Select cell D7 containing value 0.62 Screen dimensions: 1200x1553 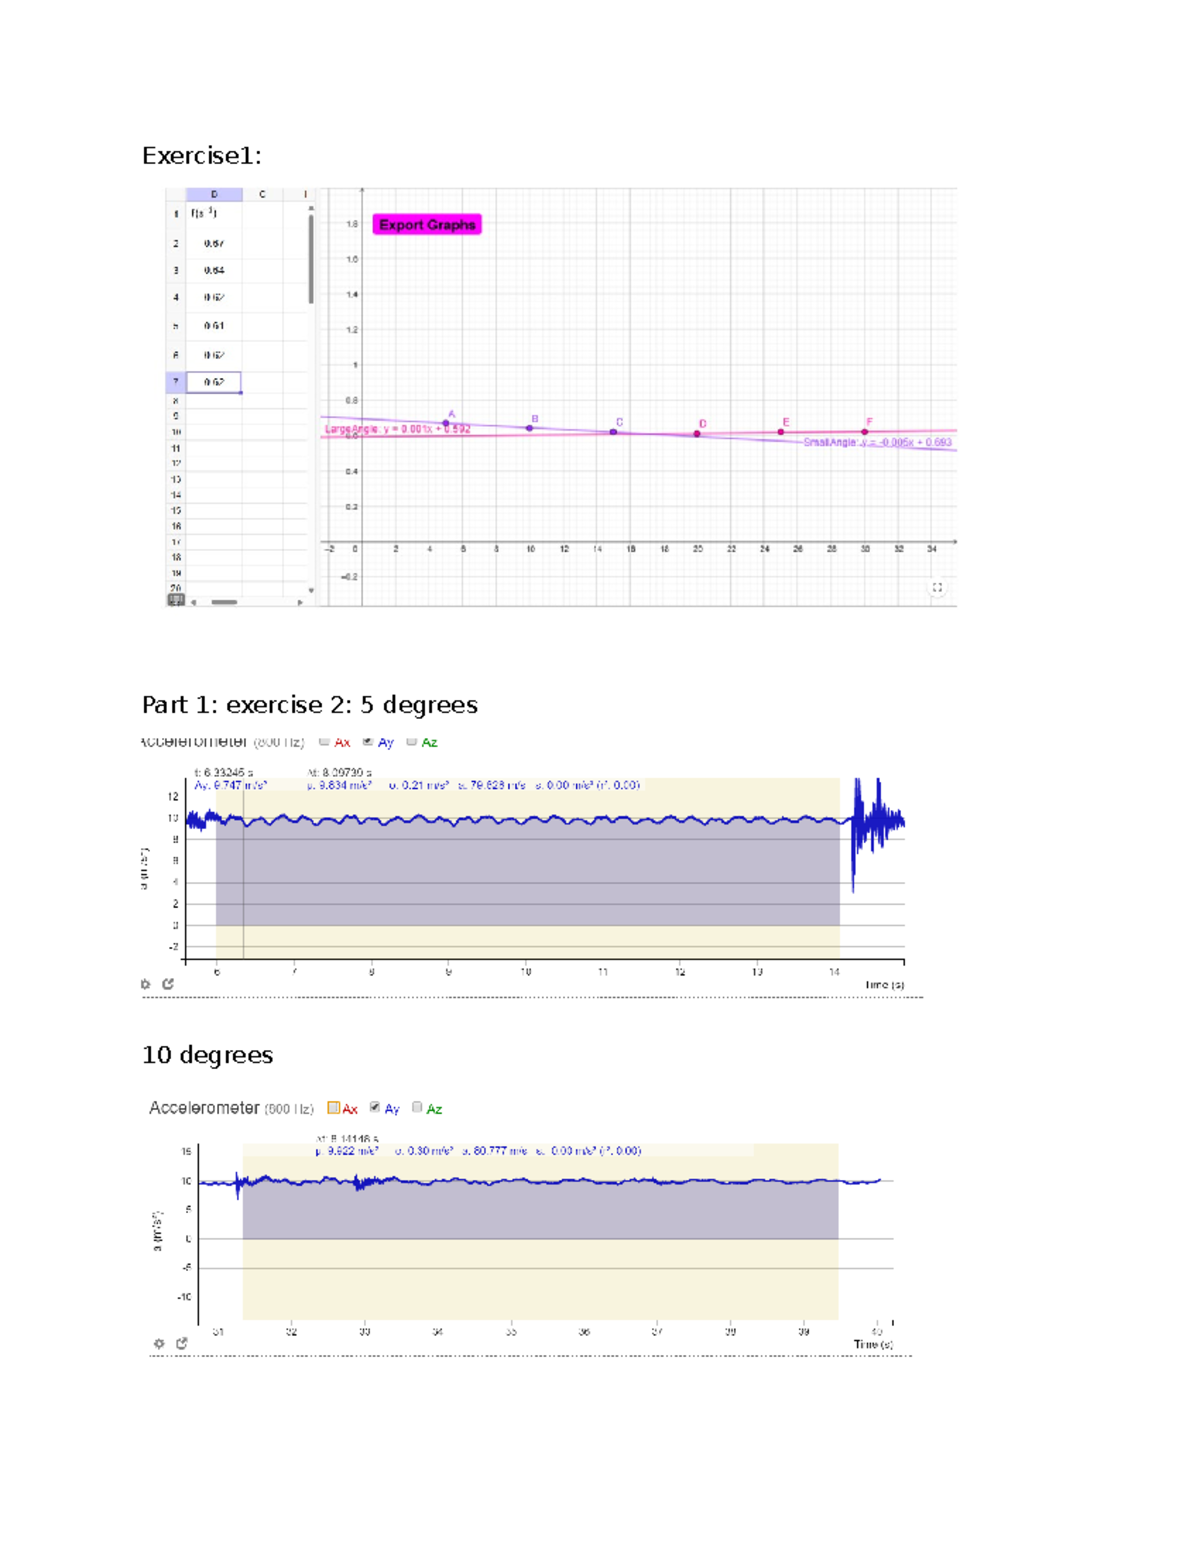point(213,381)
